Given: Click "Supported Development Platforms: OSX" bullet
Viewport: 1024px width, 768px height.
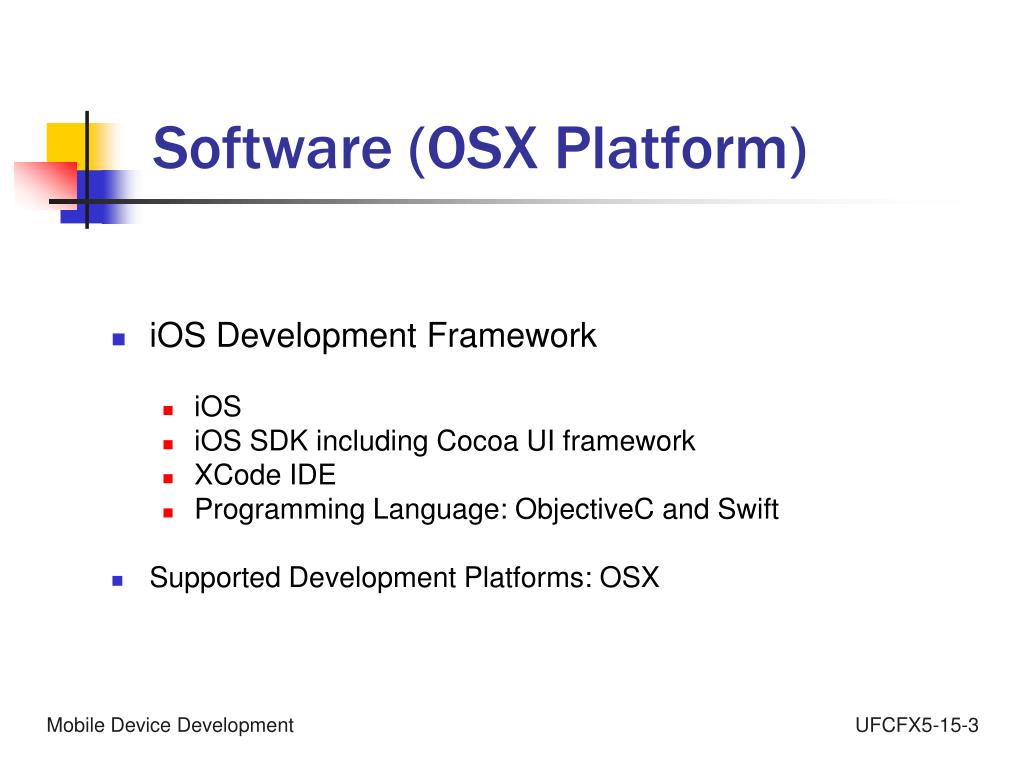Looking at the screenshot, I should tap(404, 579).
